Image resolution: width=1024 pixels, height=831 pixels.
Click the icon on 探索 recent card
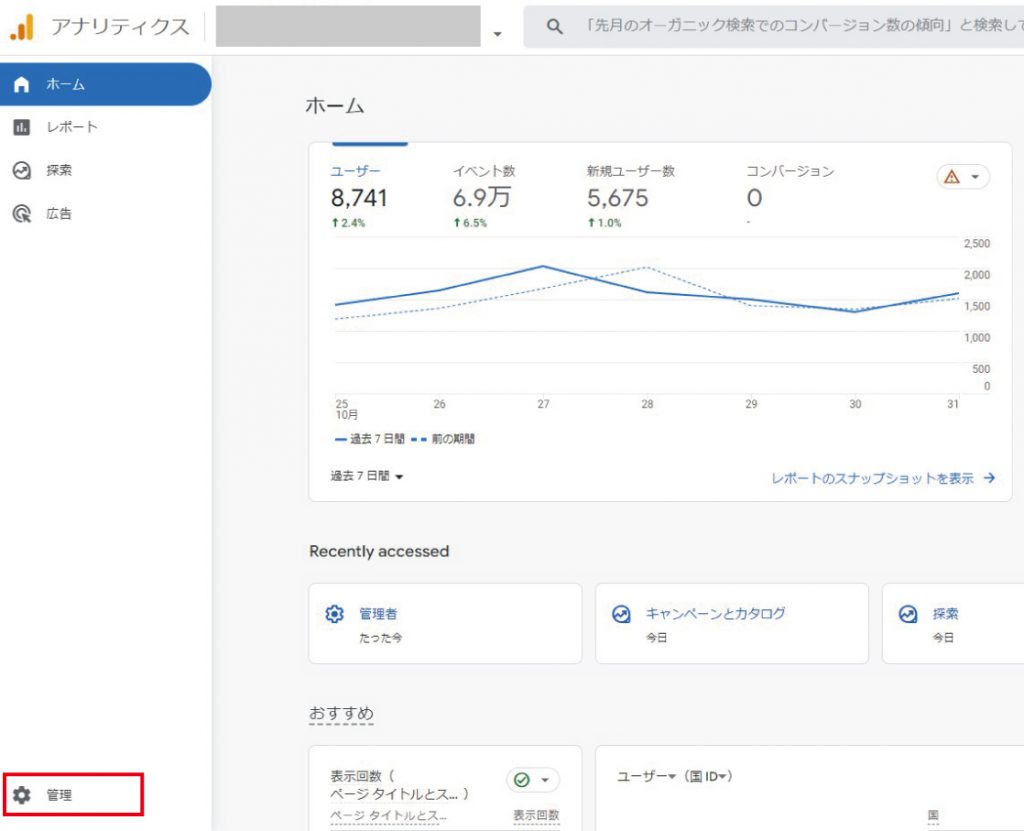click(x=908, y=614)
